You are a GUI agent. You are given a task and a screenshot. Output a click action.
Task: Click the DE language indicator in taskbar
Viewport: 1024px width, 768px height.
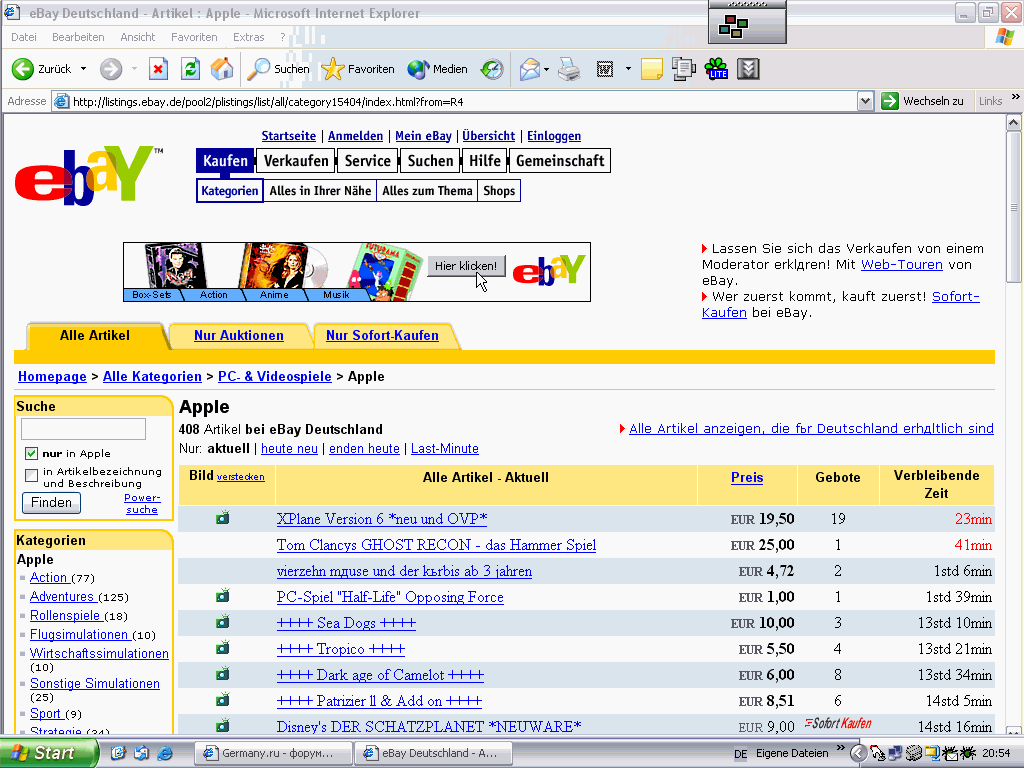(x=741, y=754)
